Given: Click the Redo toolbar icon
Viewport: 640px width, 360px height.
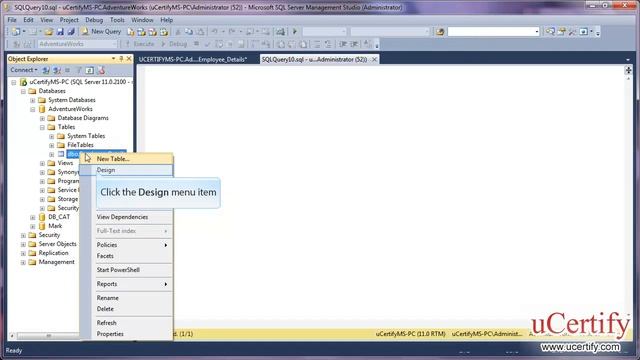Looking at the screenshot, I should pyautogui.click(x=232, y=31).
